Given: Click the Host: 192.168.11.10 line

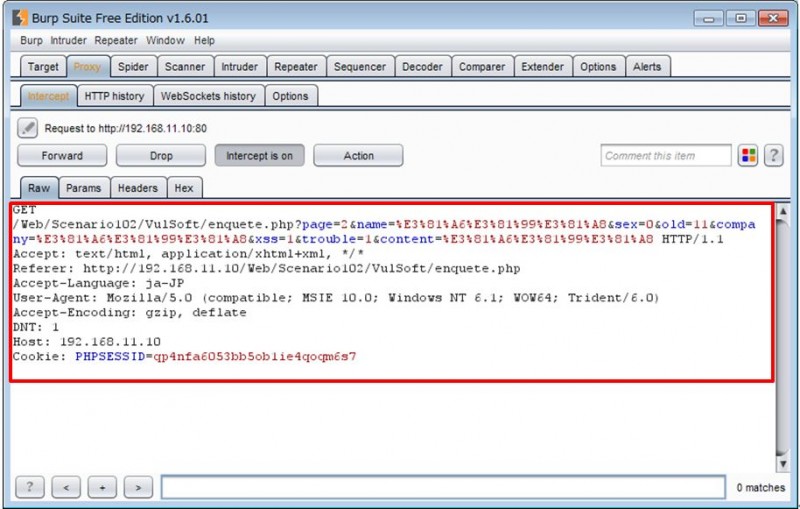Looking at the screenshot, I should tap(87, 341).
